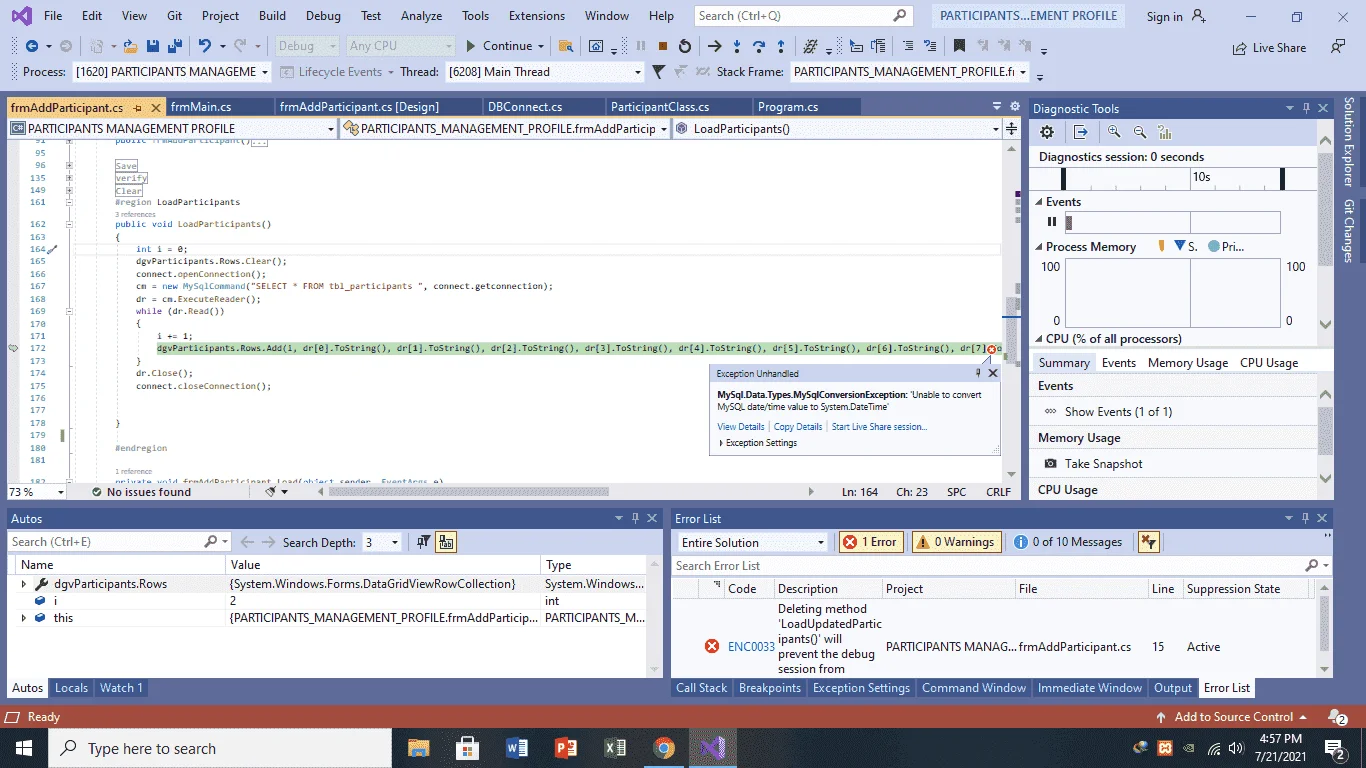Open Microsoft Word from the taskbar
The height and width of the screenshot is (768, 1366).
pos(517,748)
